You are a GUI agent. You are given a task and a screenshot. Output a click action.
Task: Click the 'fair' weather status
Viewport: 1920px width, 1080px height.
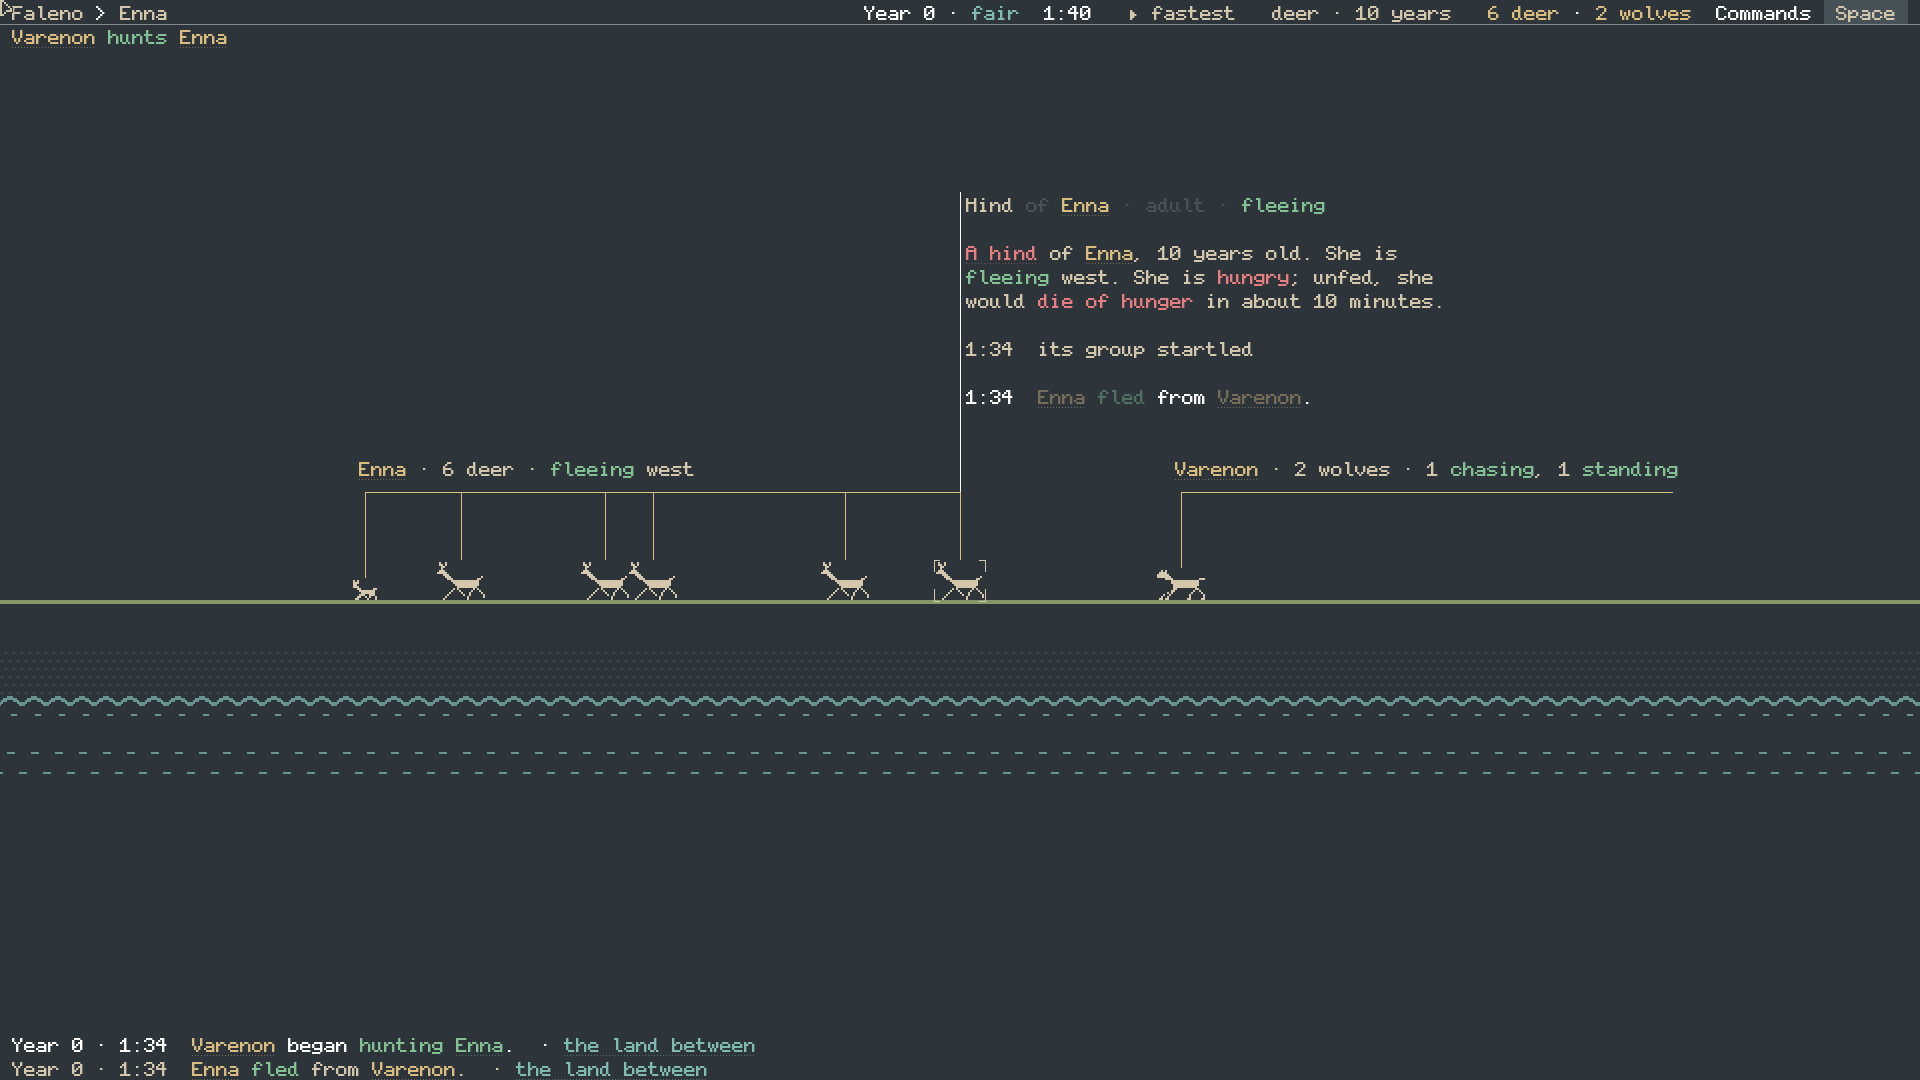(x=994, y=13)
